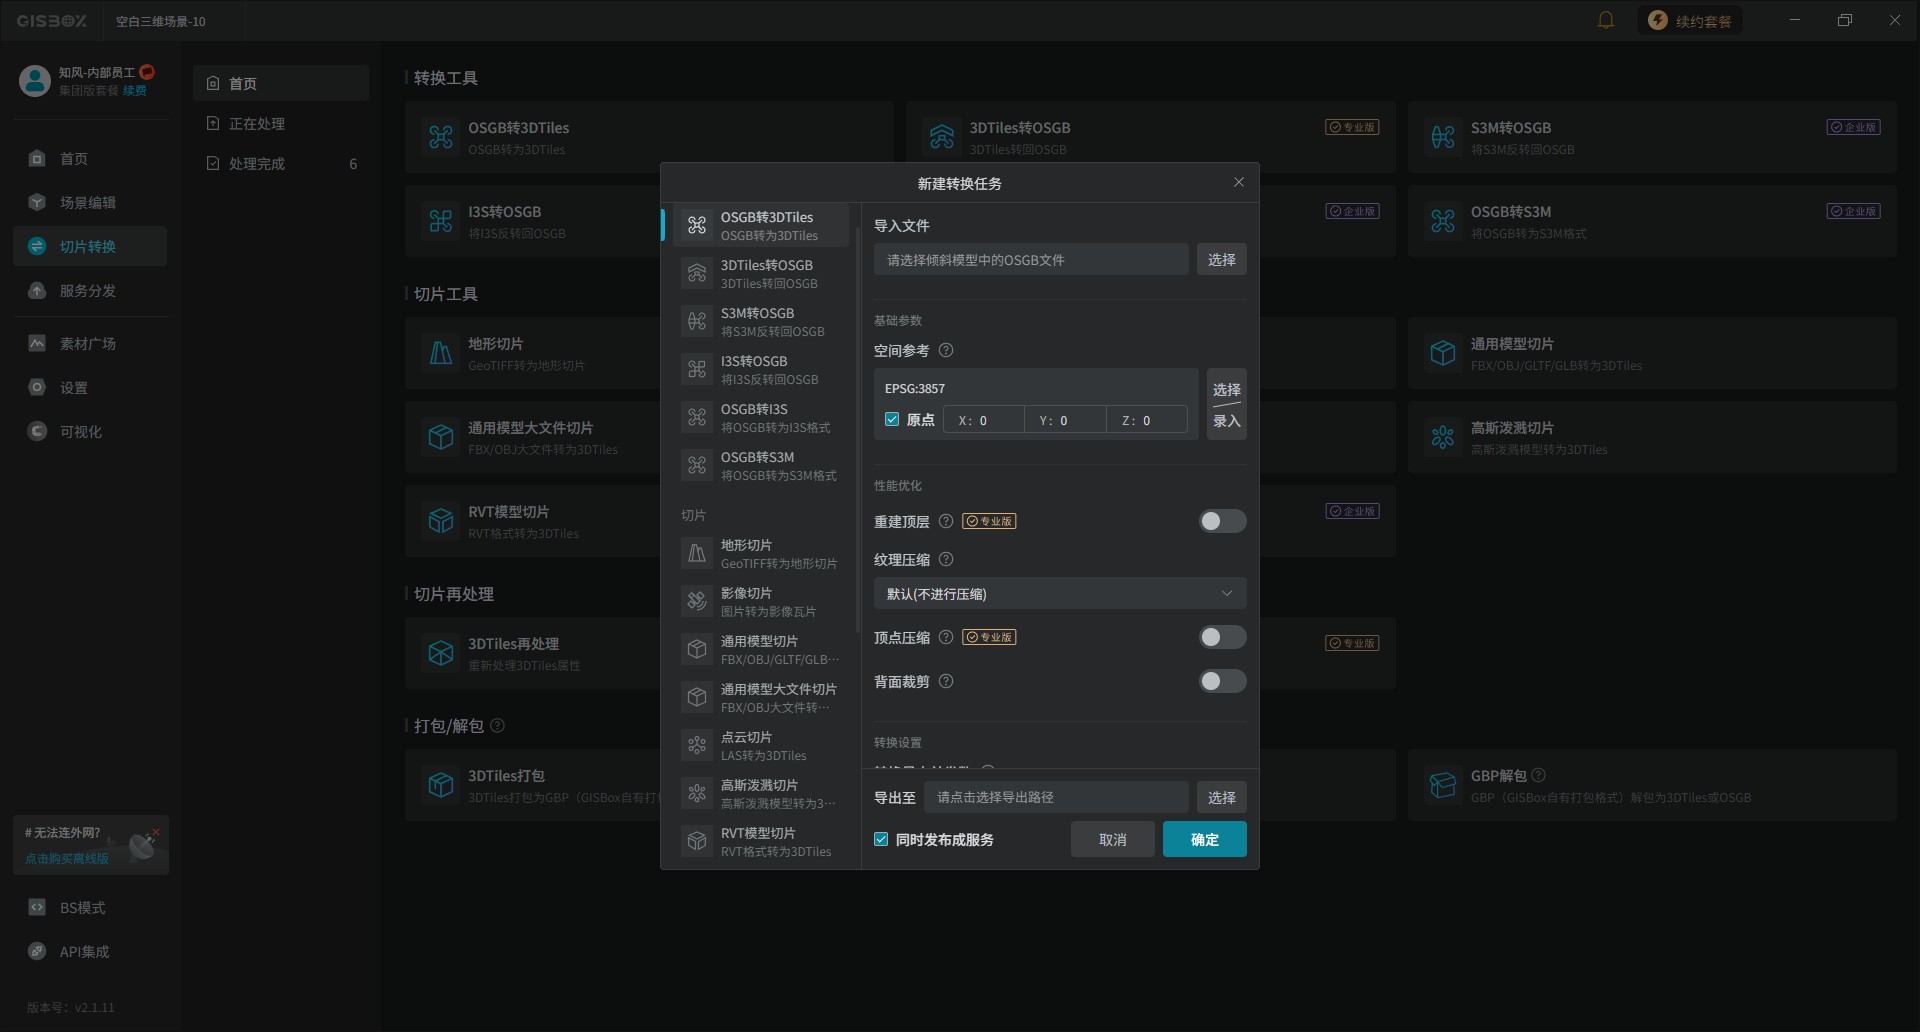The height and width of the screenshot is (1032, 1920).
Task: Open the 纹理压缩 dropdown
Action: click(x=1059, y=594)
